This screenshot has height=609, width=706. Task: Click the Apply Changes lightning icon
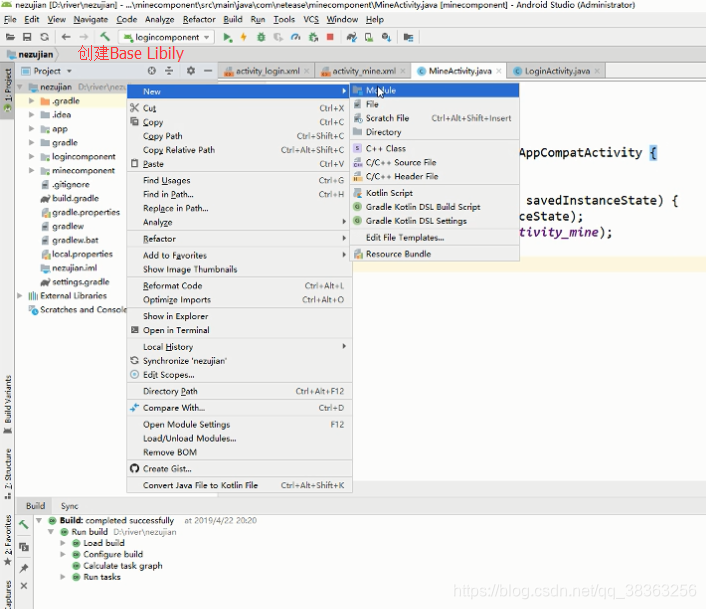244,37
